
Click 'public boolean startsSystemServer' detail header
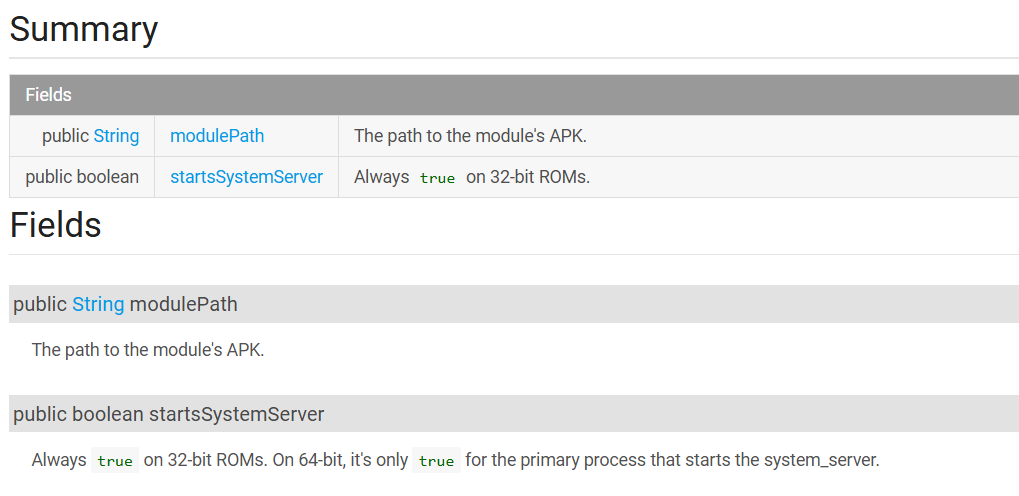514,414
